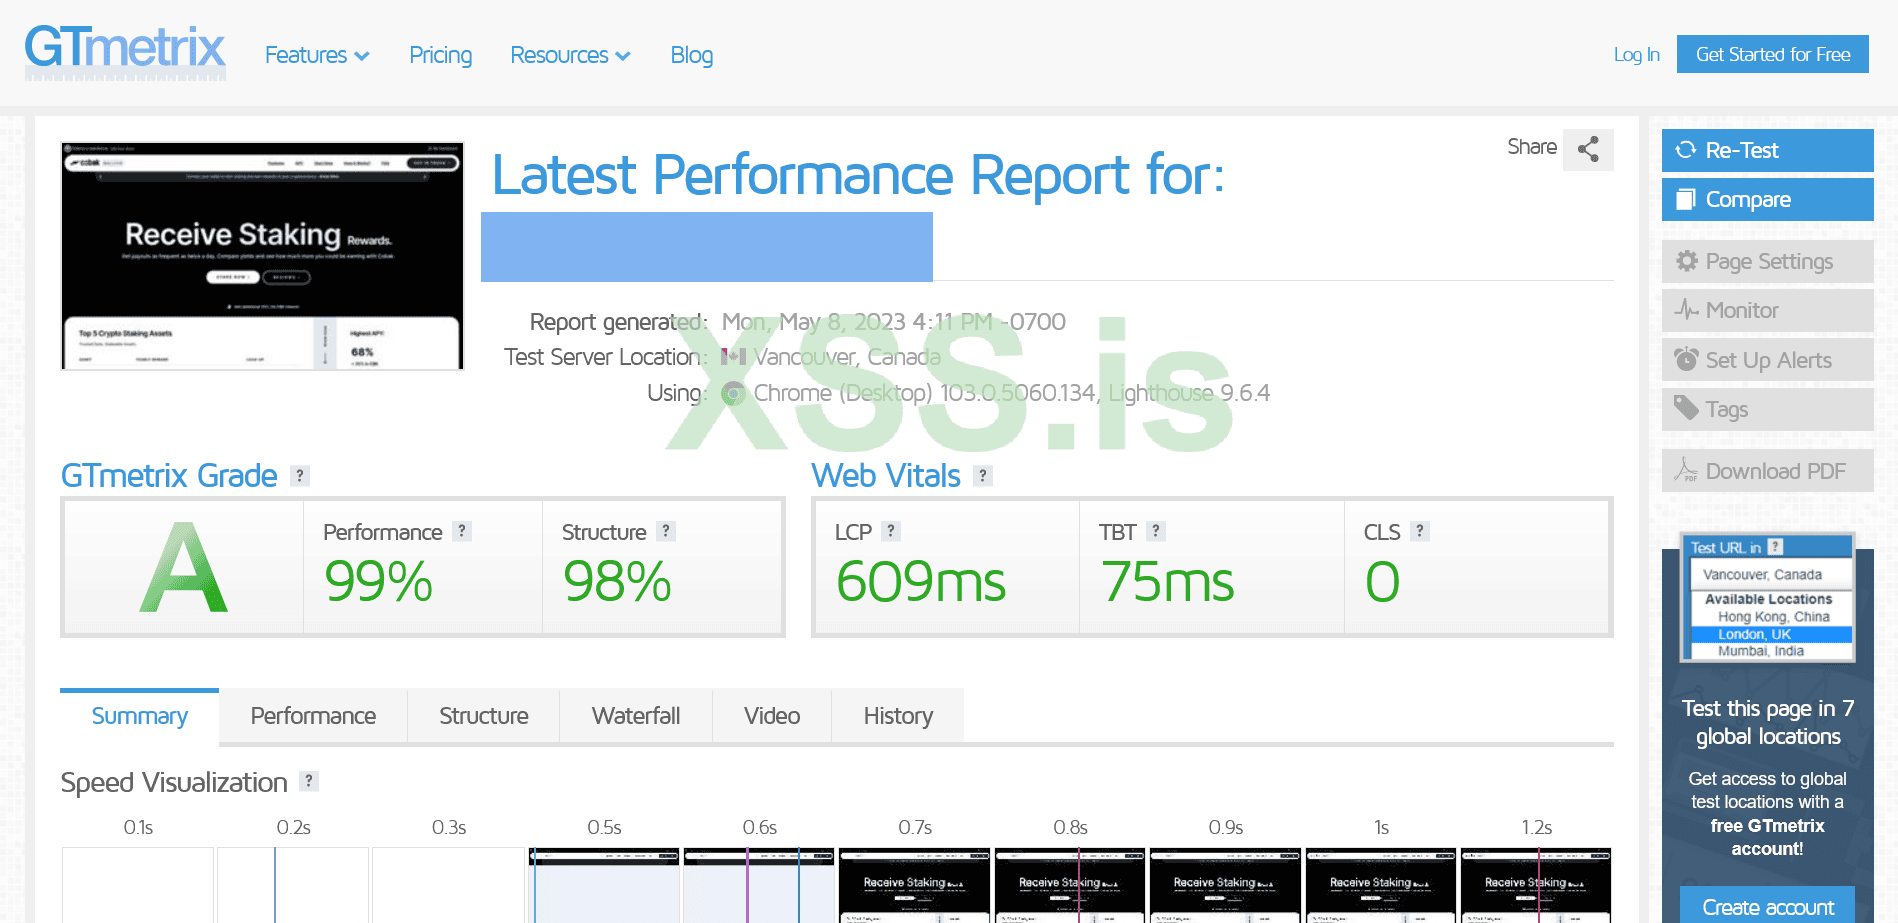
Task: Switch to the Waterfall tab
Action: pos(635,715)
